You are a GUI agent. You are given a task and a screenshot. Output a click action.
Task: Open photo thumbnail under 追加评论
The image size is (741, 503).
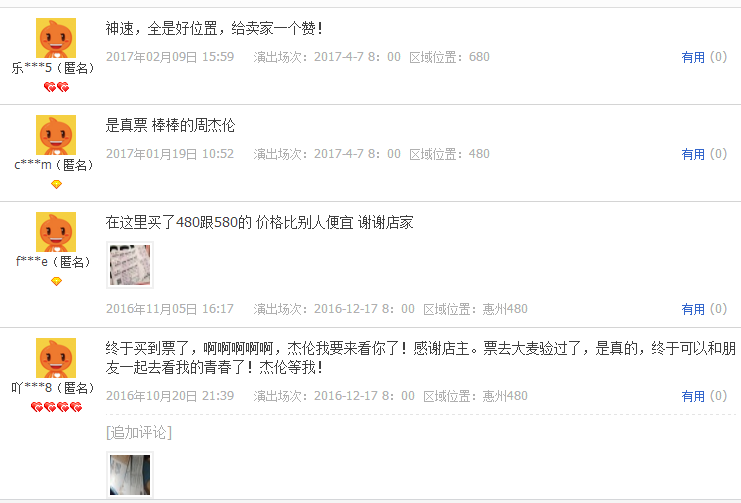click(x=130, y=475)
